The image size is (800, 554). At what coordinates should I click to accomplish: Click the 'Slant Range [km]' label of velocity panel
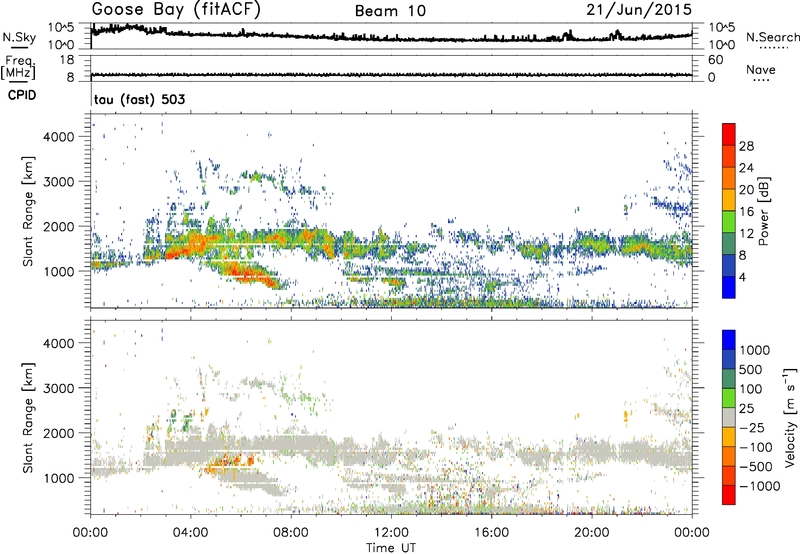pyautogui.click(x=28, y=417)
